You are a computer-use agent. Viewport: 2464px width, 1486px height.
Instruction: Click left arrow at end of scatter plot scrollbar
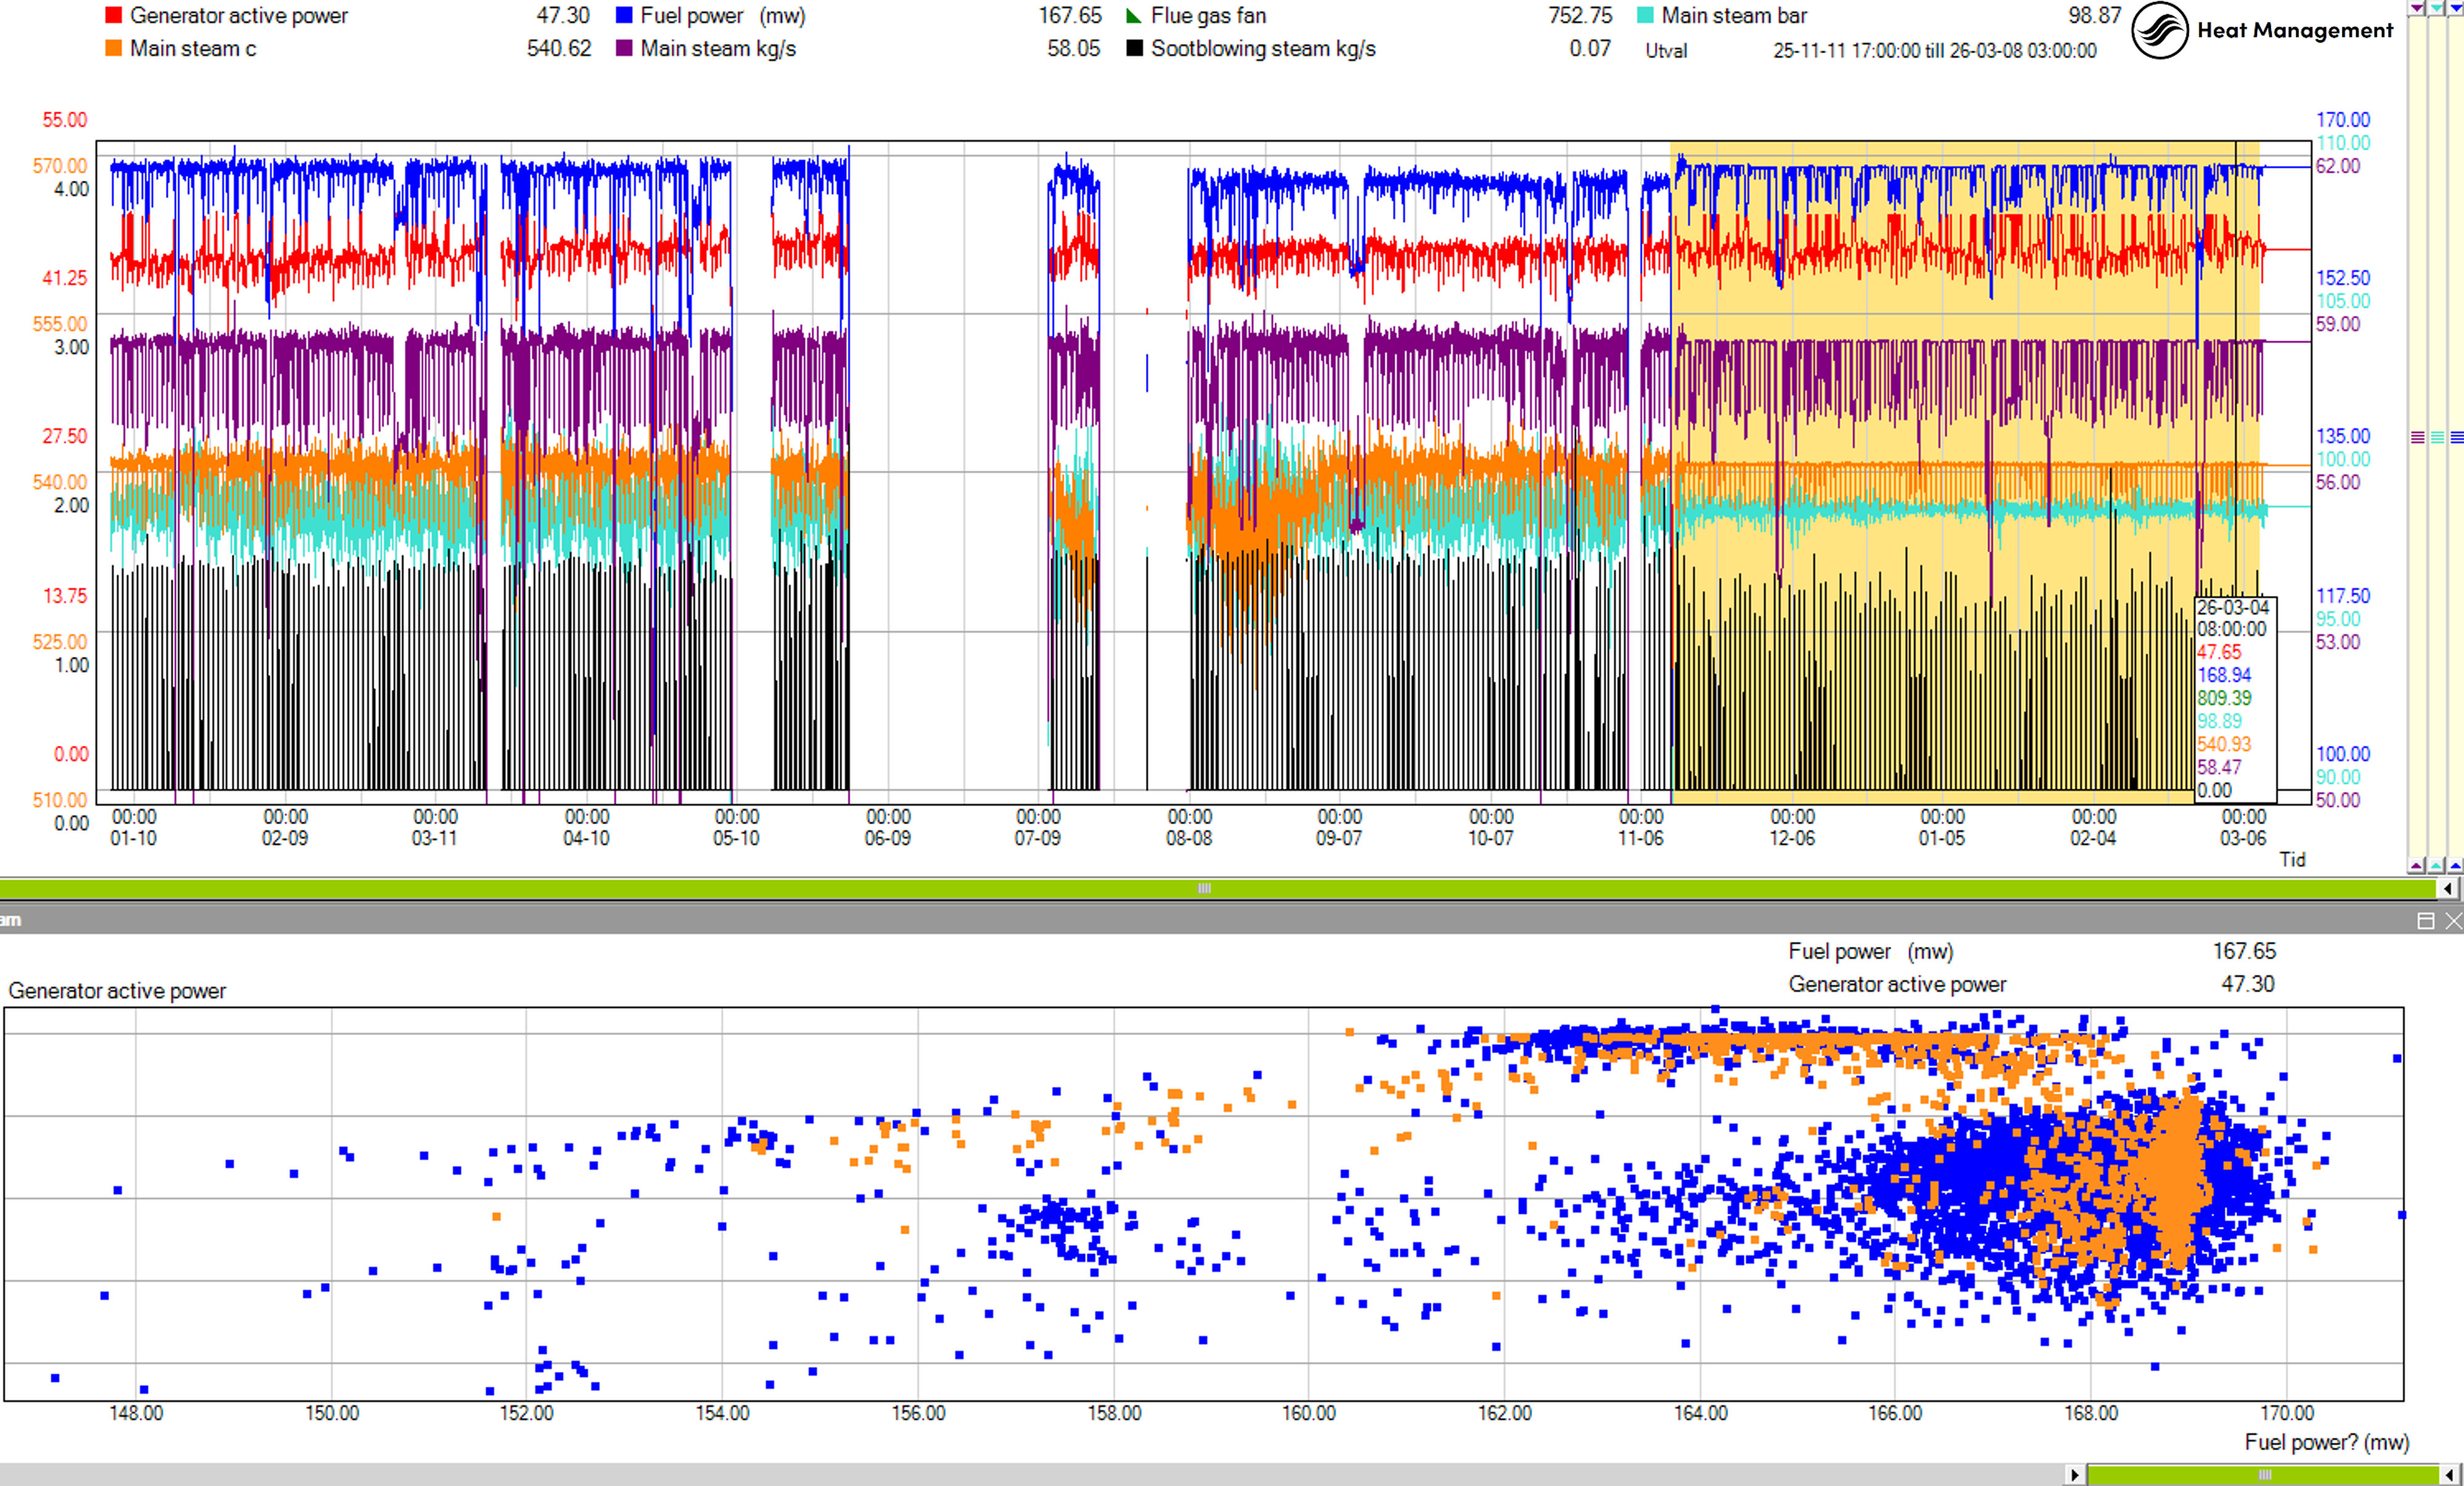[2450, 1475]
